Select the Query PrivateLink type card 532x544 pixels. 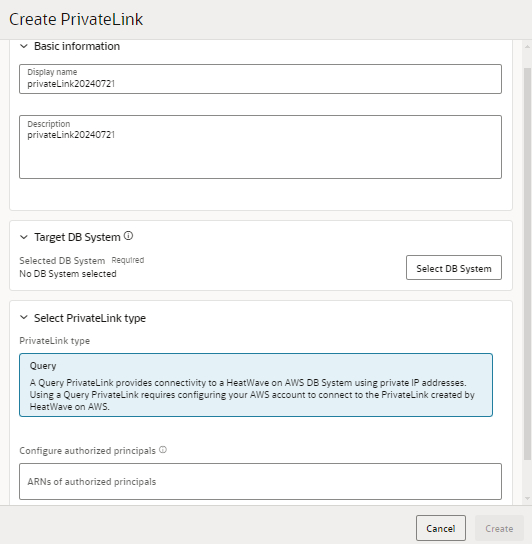[256, 385]
